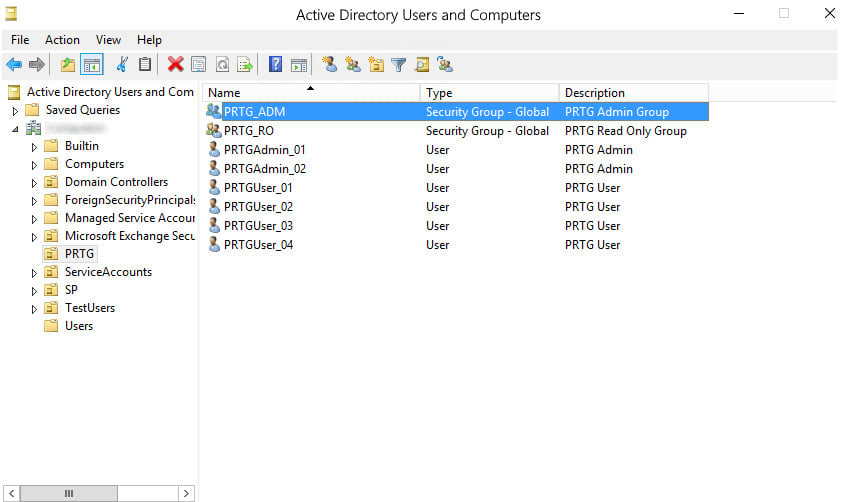Select the PRTGAdmin_02 user entry
843x502 pixels.
pyautogui.click(x=265, y=169)
